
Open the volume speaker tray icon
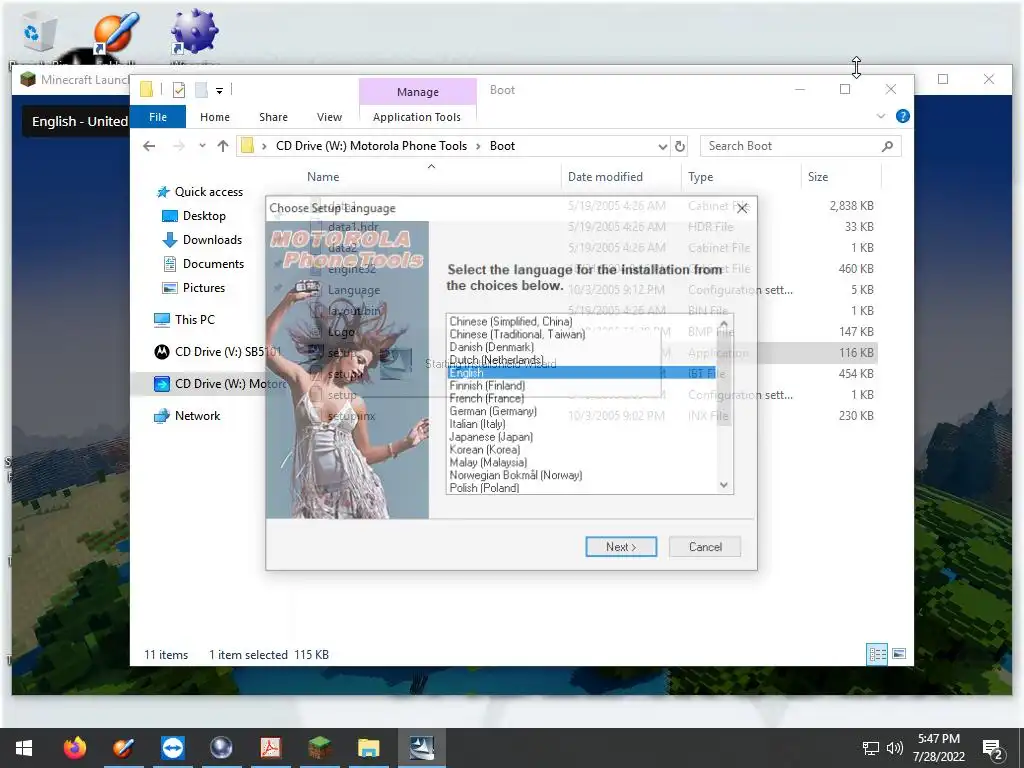(895, 748)
